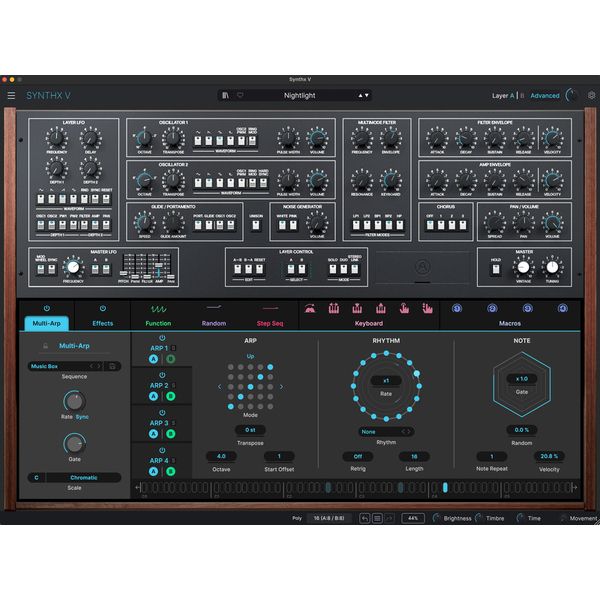
Task: Open the preset browser library icon
Action: (x=225, y=95)
